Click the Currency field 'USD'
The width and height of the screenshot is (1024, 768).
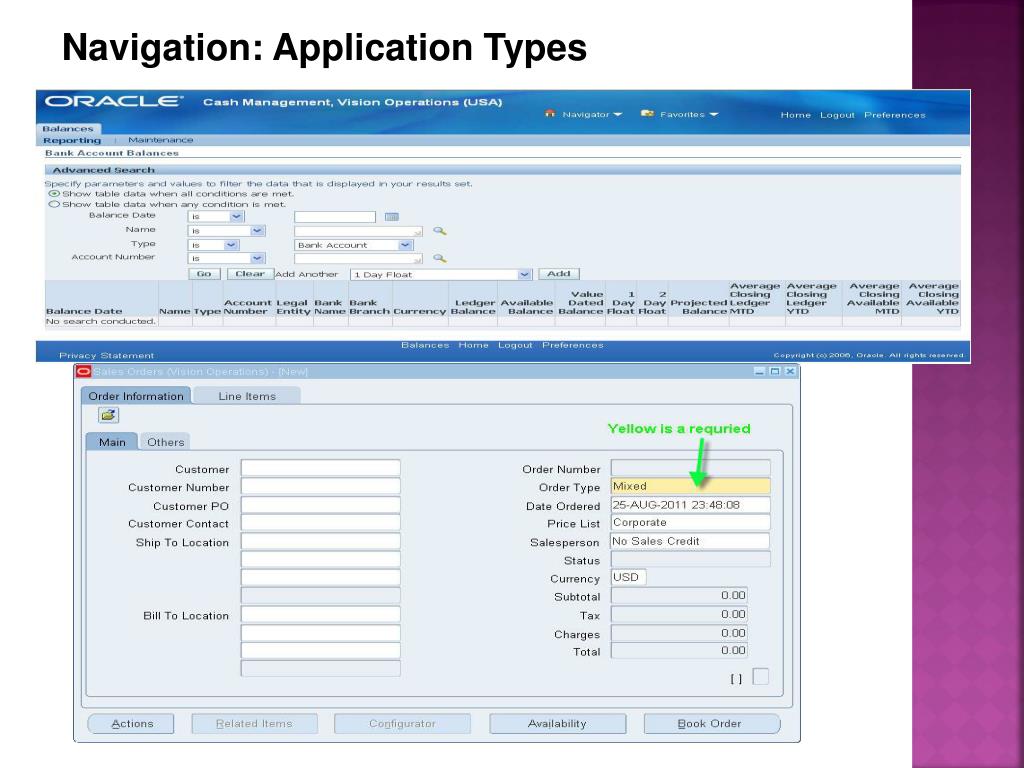tap(628, 577)
